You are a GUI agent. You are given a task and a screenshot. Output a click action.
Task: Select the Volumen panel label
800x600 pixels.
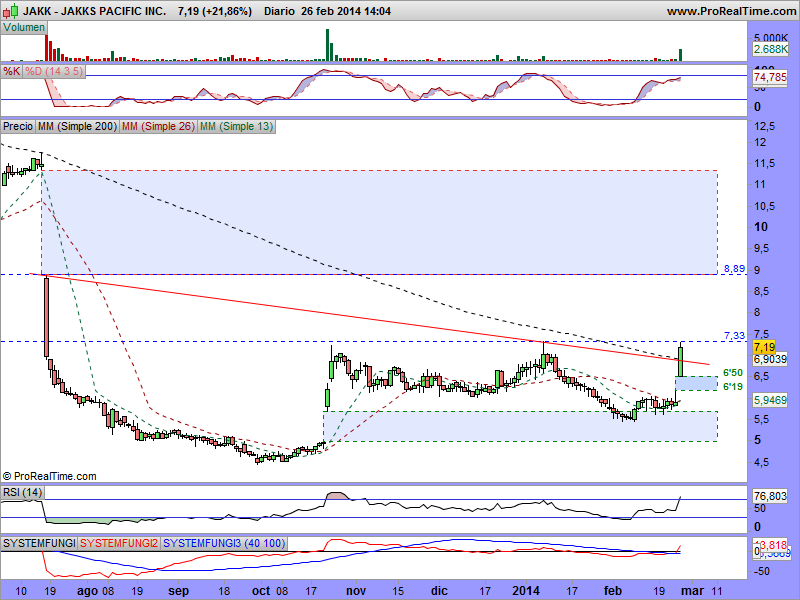point(23,28)
